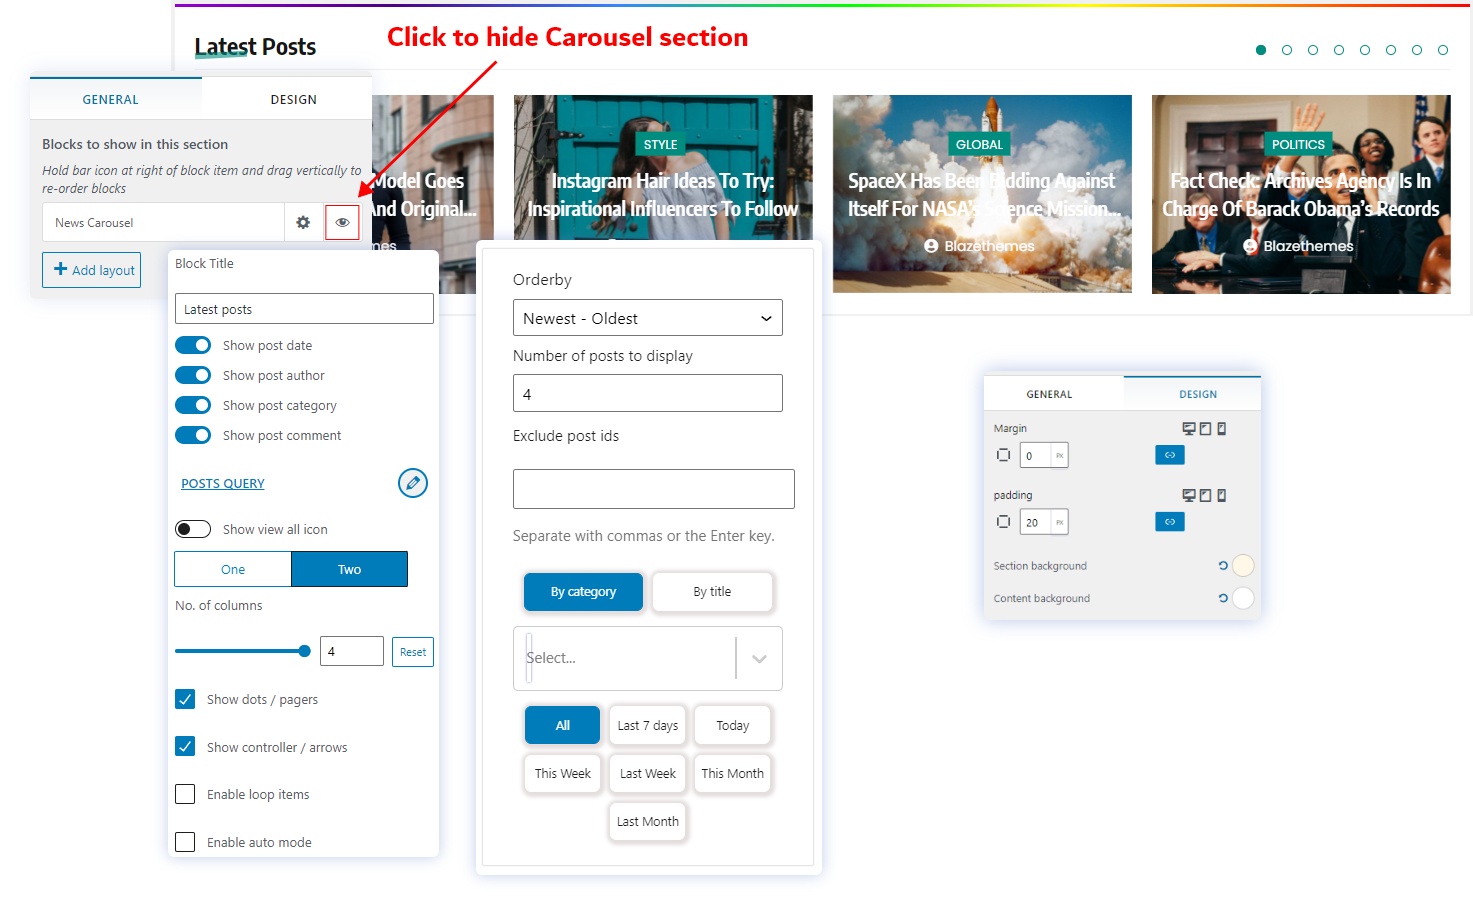
Task: Open the Orderby Newest - Oldest dropdown
Action: pos(647,318)
